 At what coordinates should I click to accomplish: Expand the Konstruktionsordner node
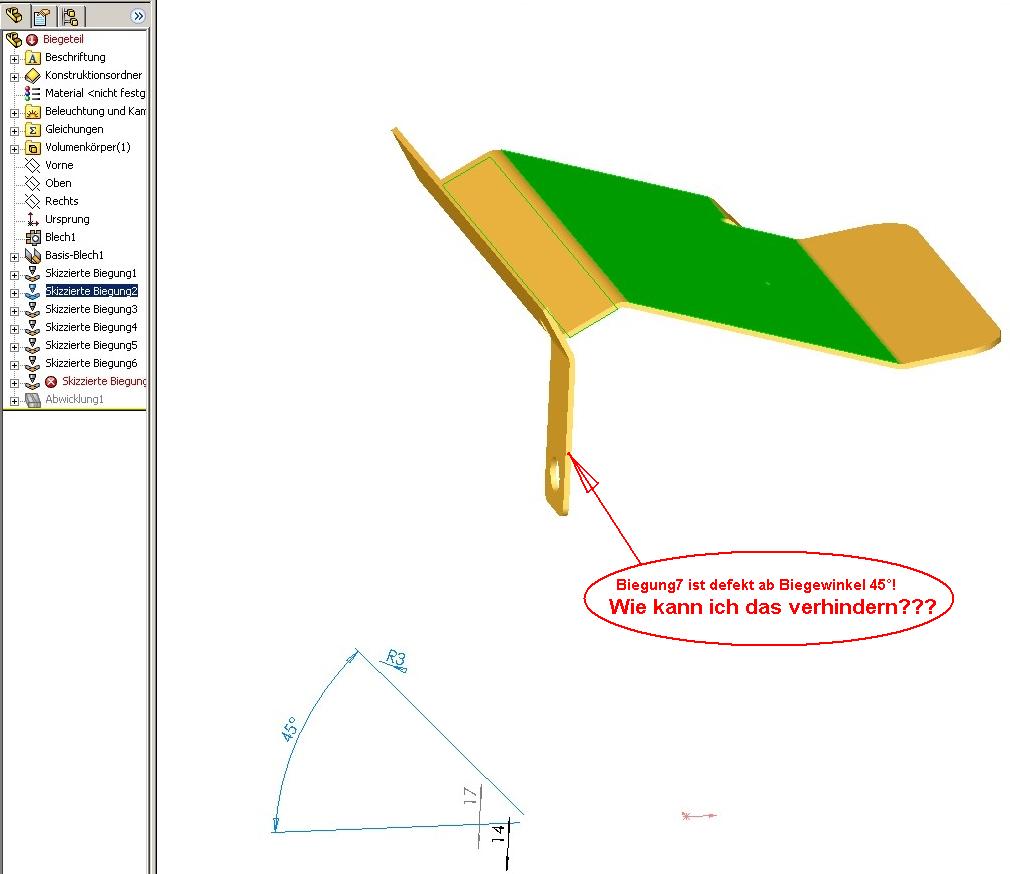tap(14, 77)
